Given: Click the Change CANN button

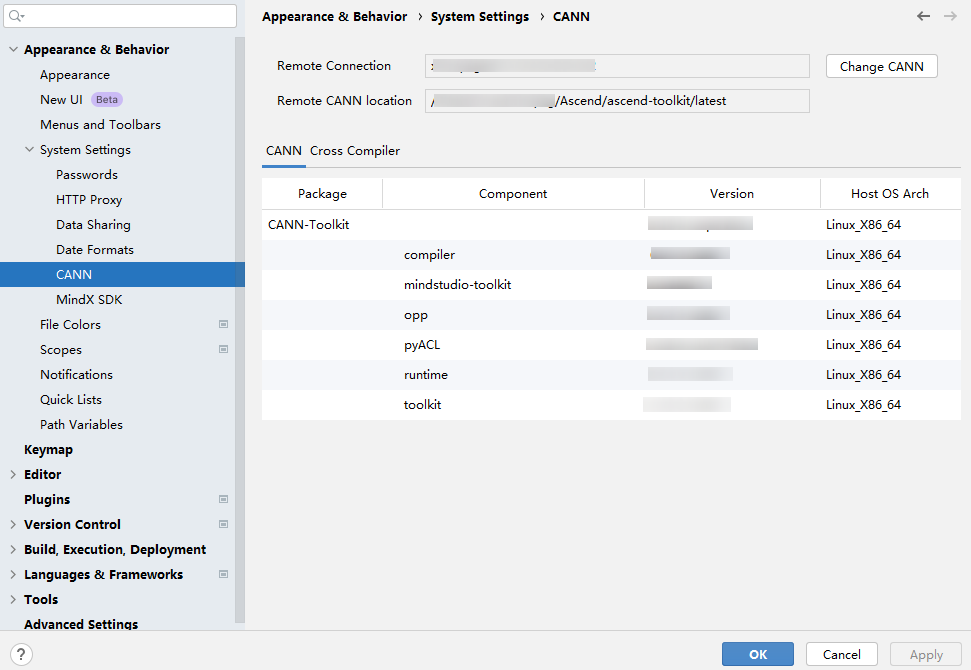Looking at the screenshot, I should click(x=881, y=66).
